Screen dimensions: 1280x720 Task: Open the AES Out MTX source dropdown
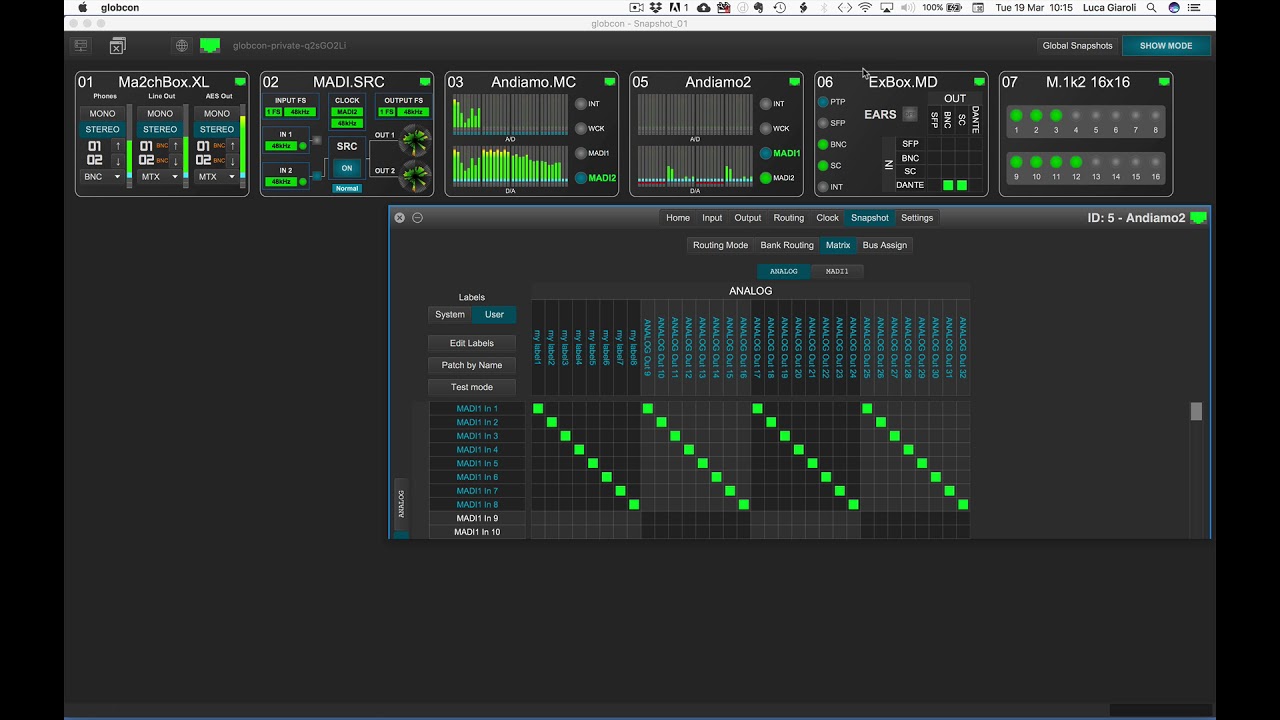tap(217, 177)
